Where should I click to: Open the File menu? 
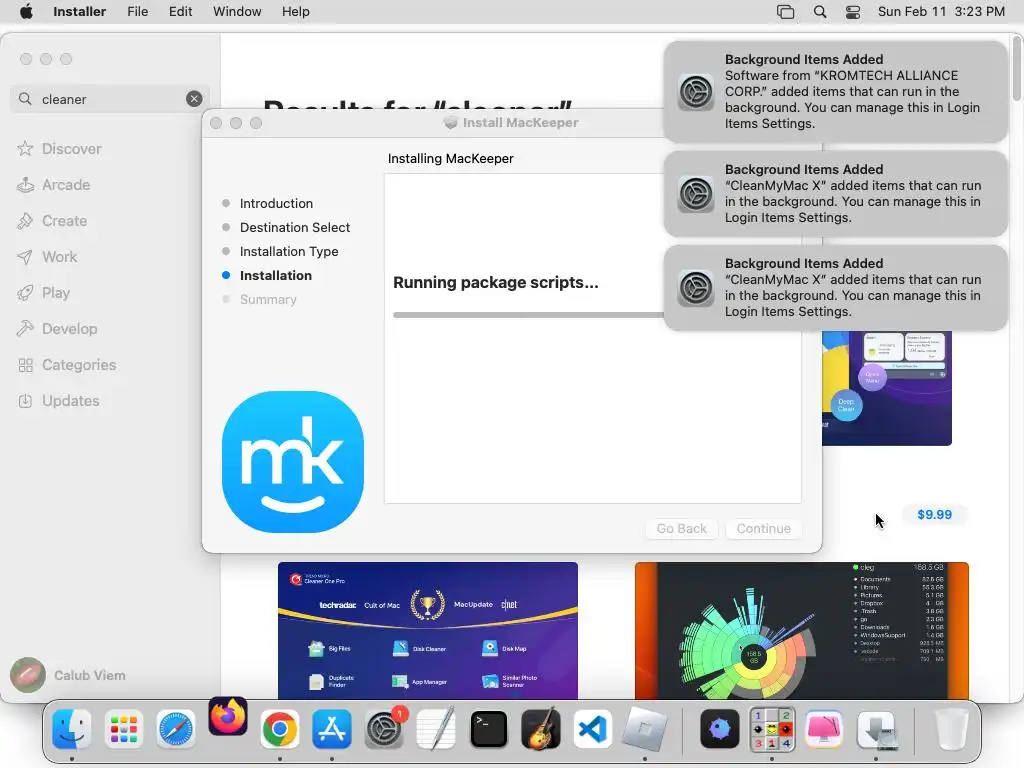[x=137, y=12]
